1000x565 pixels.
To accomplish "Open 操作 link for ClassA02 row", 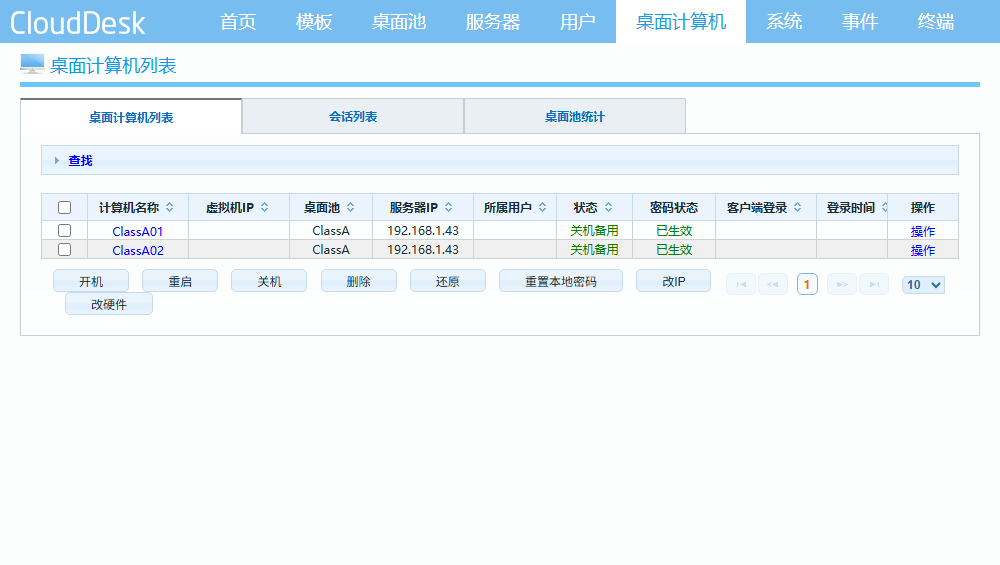I will (923, 250).
